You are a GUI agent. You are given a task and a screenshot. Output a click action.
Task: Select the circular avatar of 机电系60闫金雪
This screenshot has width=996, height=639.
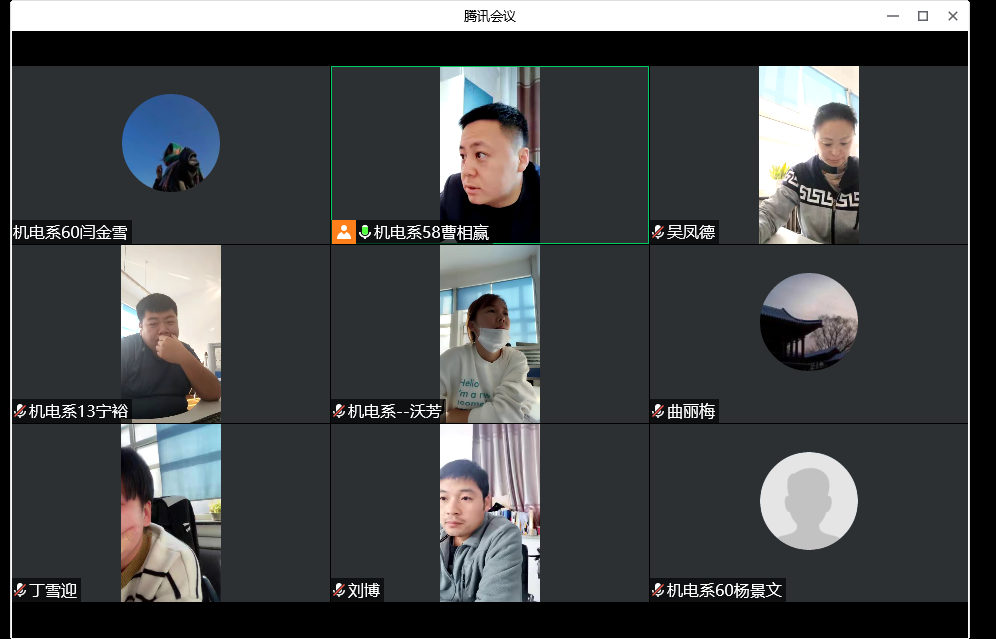[171, 143]
